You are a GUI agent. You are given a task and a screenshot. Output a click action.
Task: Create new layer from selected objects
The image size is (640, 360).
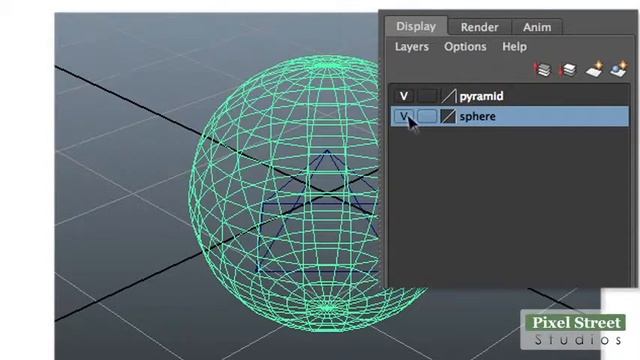(x=619, y=69)
